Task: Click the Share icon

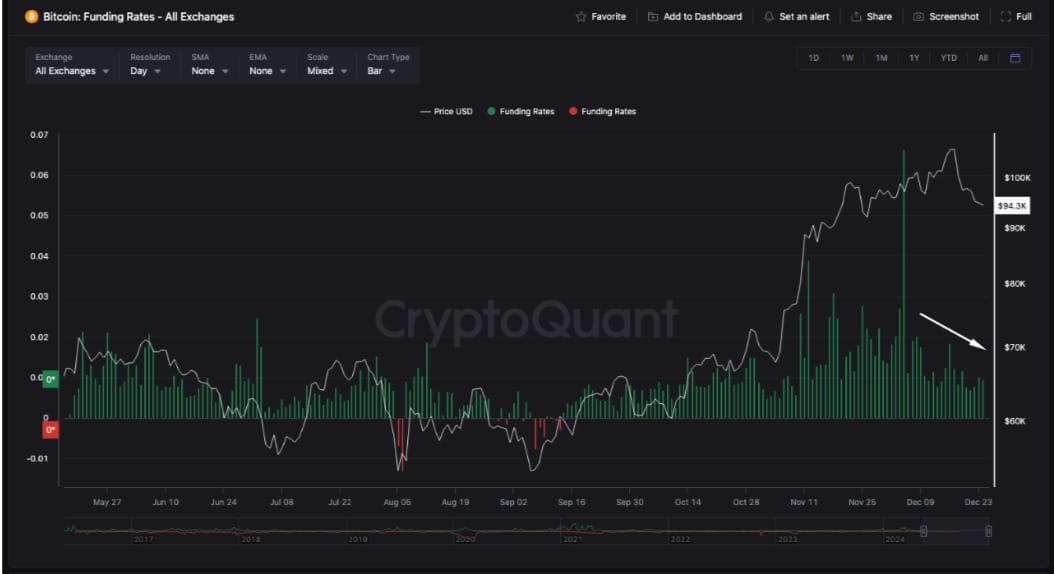Action: pyautogui.click(x=856, y=17)
